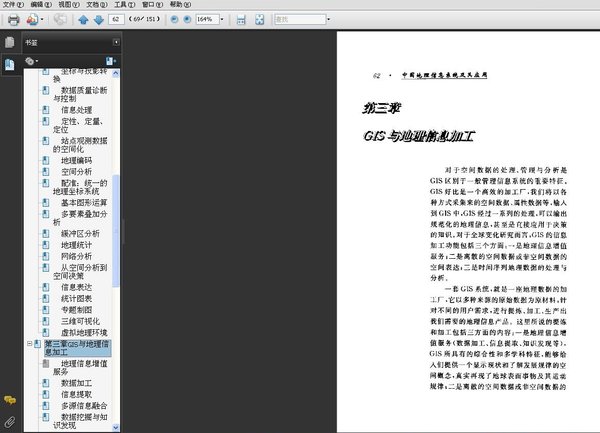Screen dimensions: 600x433
Task: Open the zoom percentage dropdown
Action: (x=221, y=19)
